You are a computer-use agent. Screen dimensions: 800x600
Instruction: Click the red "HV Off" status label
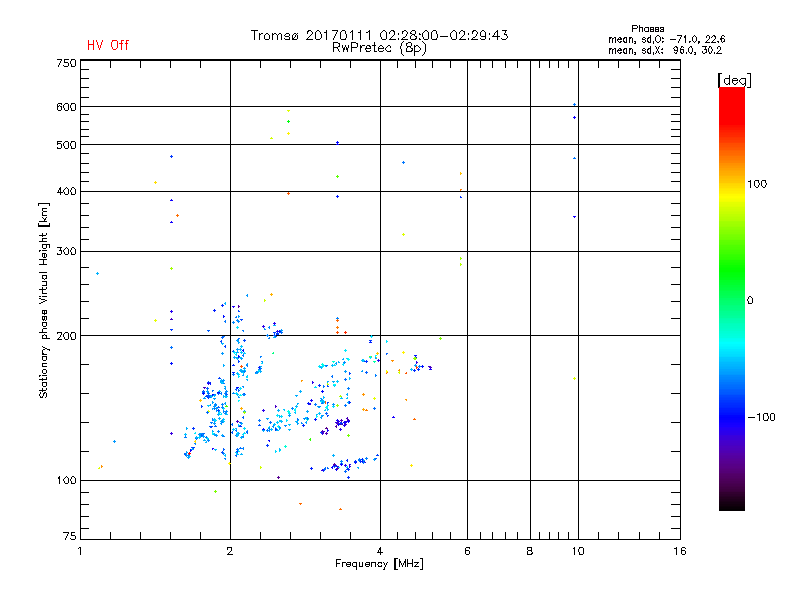click(108, 45)
